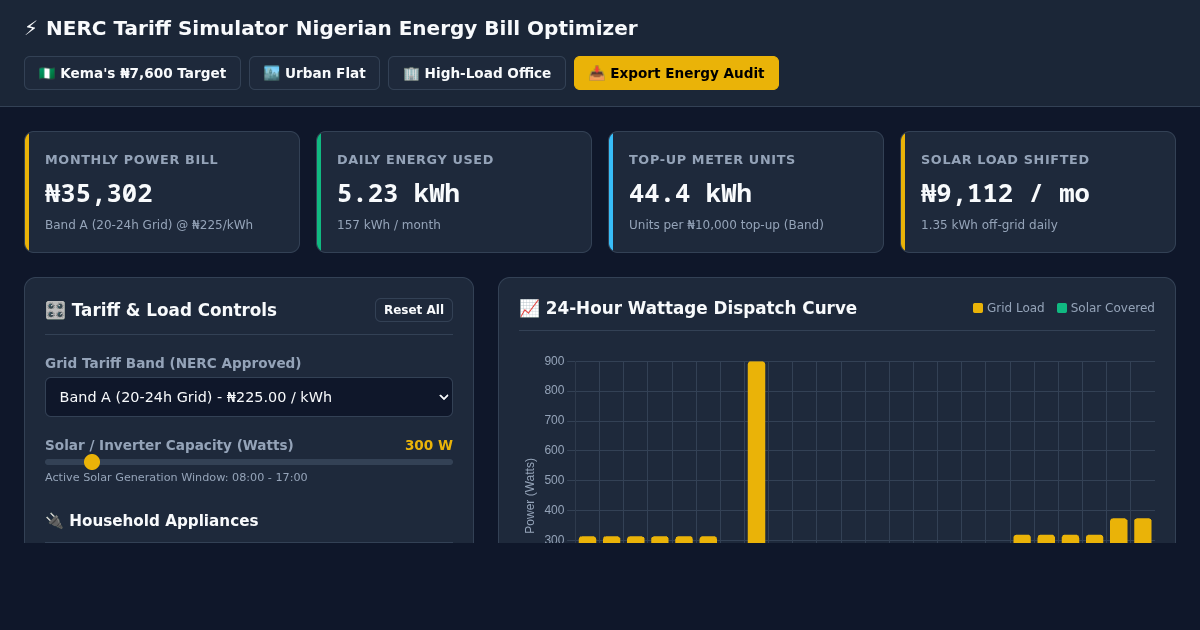The width and height of the screenshot is (1200, 630).
Task: Click the ₦9,112 / mo solar shifted value
Action: (x=1005, y=193)
